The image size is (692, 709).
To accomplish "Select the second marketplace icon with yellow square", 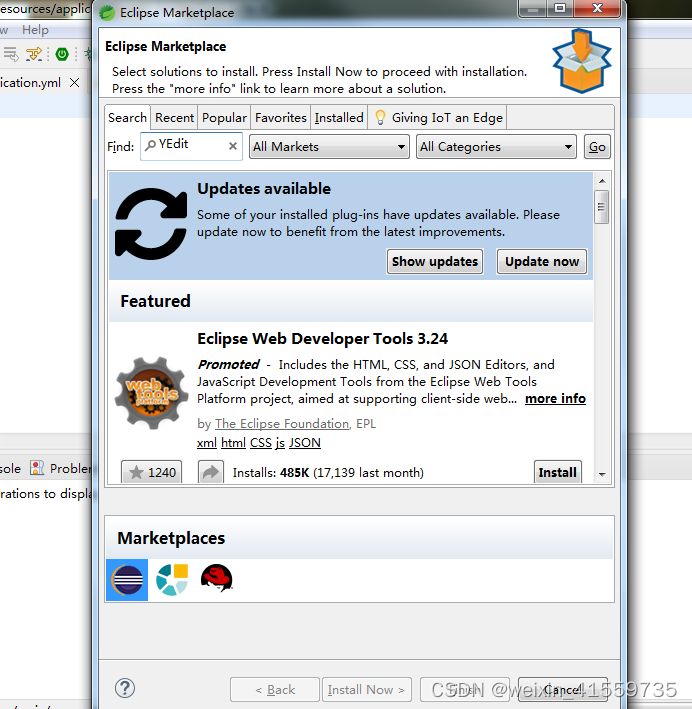I will click(172, 580).
